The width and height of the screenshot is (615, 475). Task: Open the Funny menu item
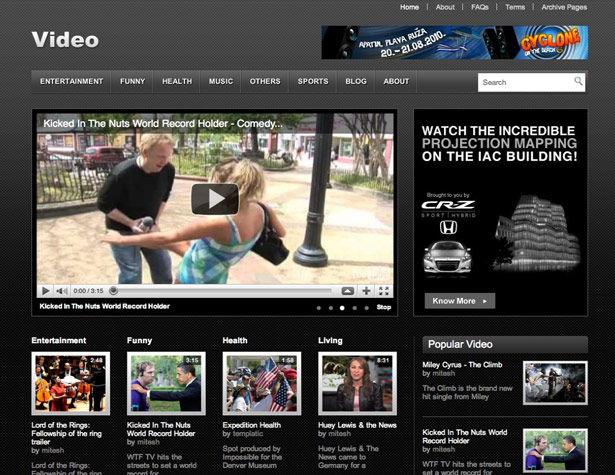tap(133, 81)
